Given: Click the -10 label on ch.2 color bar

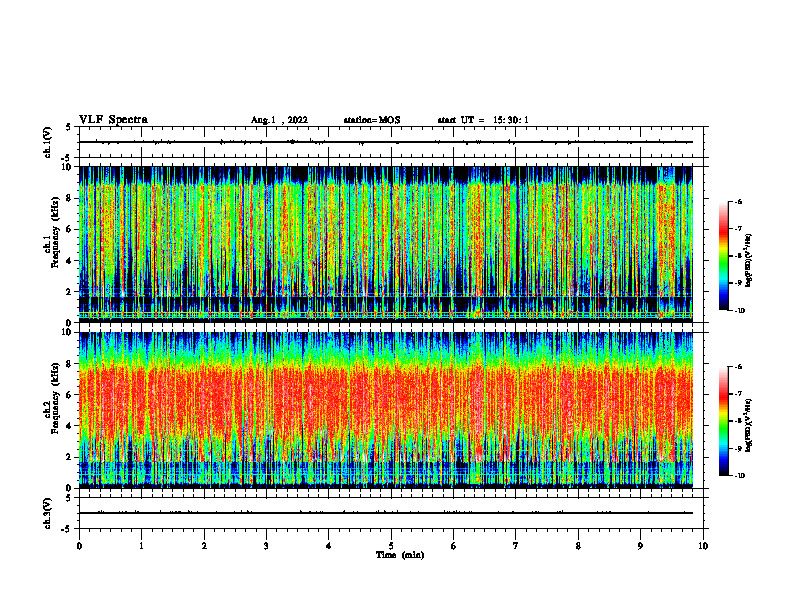Looking at the screenshot, I should [740, 476].
